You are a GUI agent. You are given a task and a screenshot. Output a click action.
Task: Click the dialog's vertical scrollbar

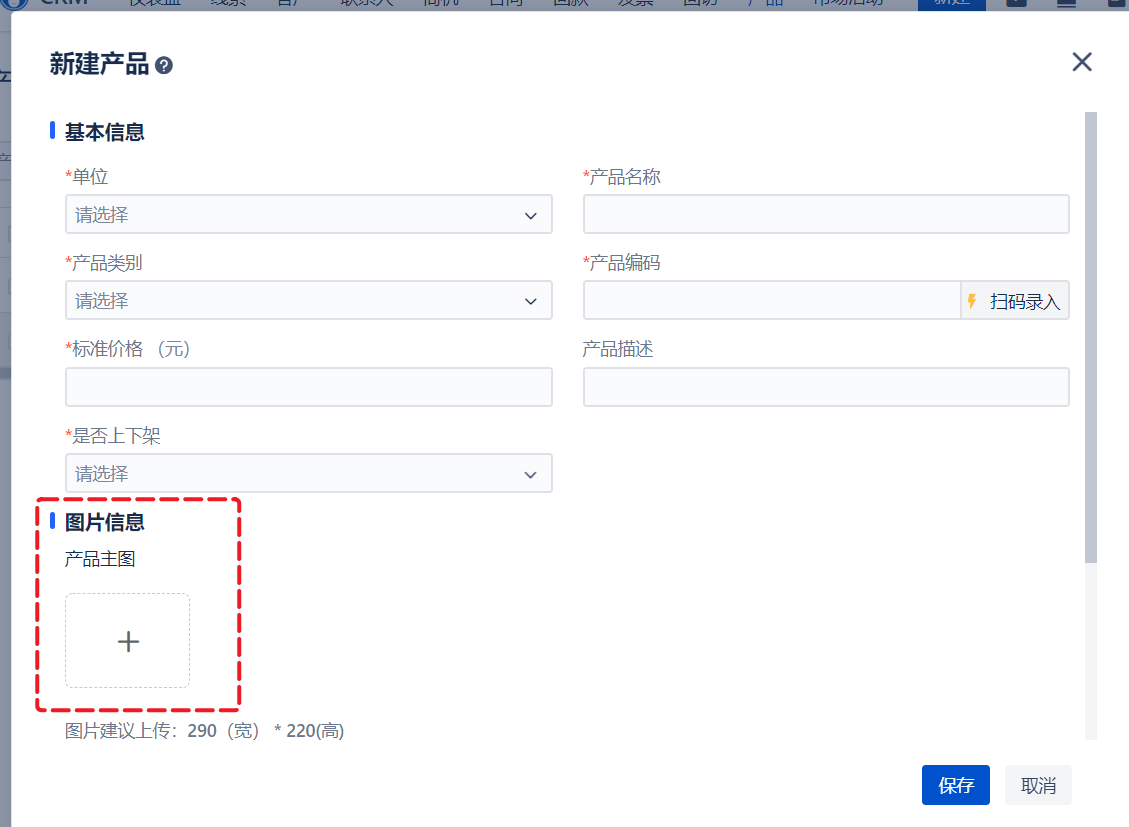[x=1091, y=338]
